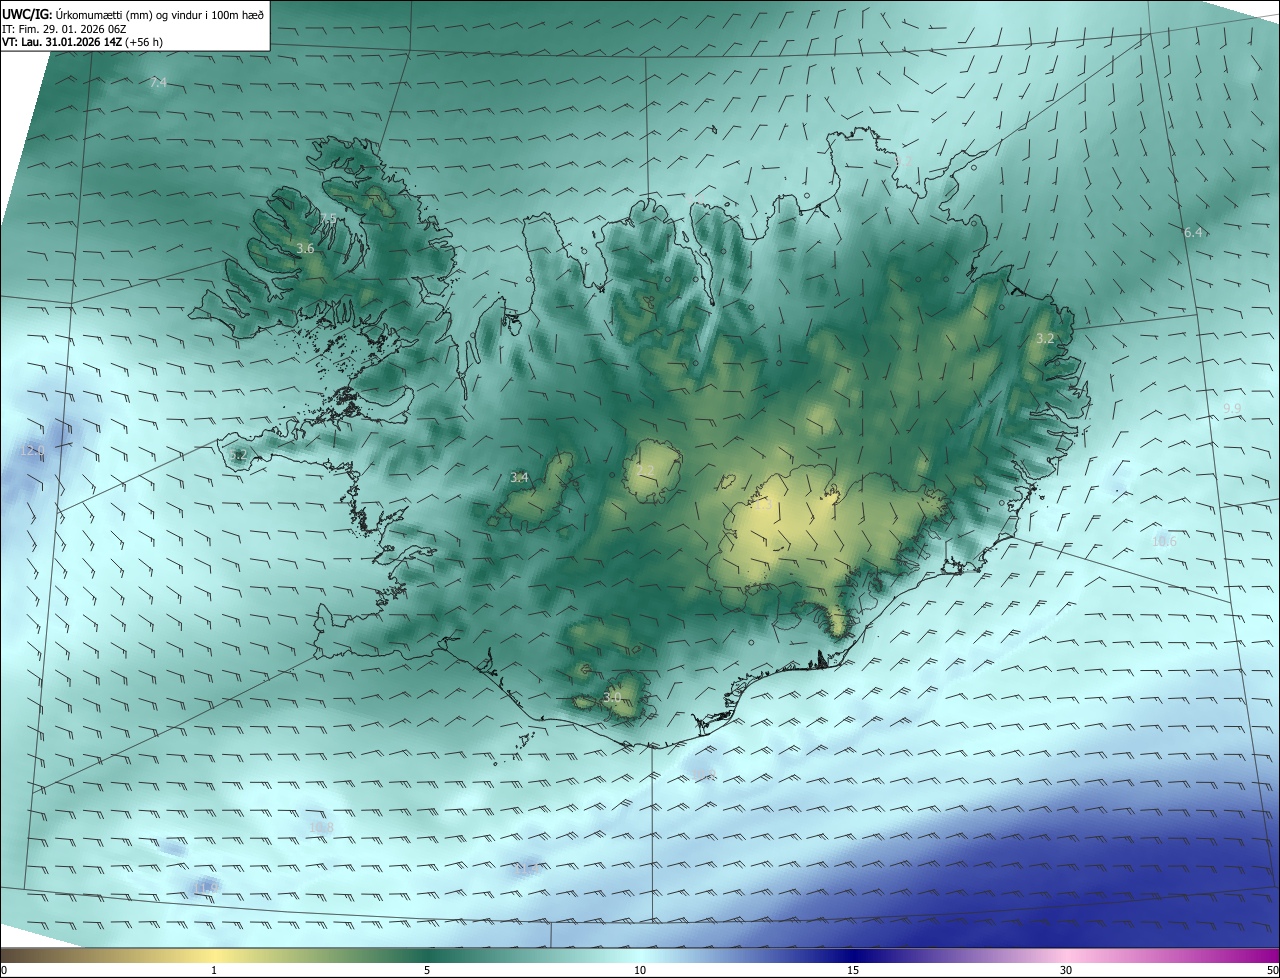Click the 0 tick on the color scale

tap(4, 970)
